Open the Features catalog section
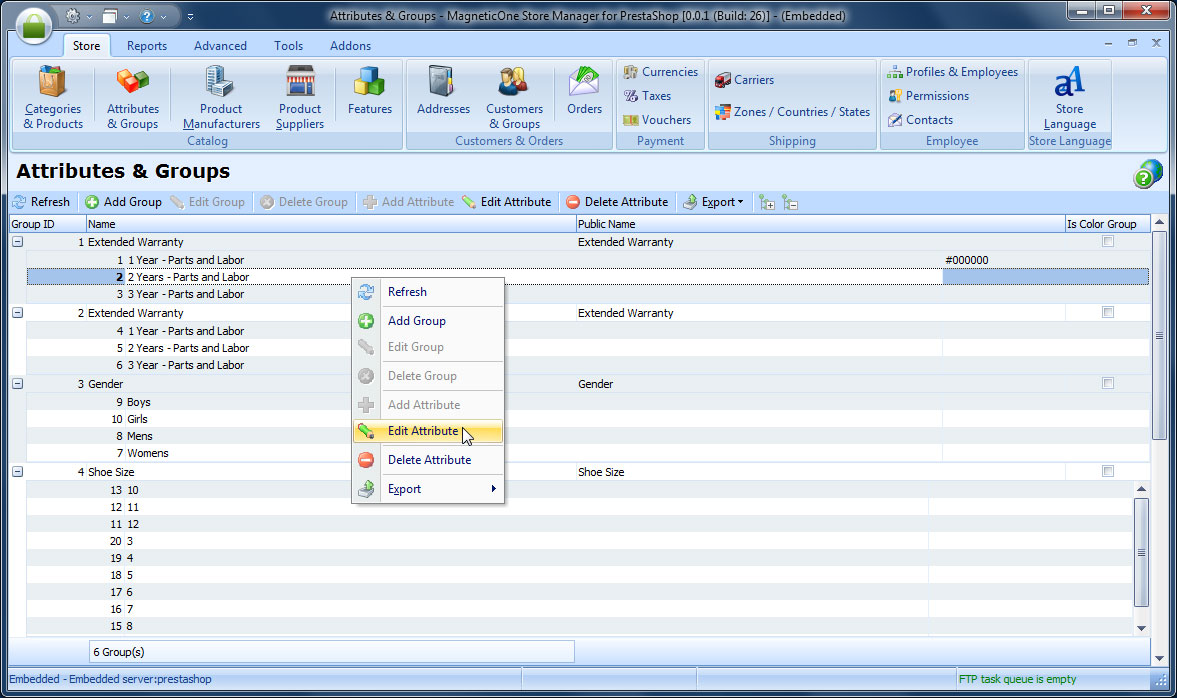 369,92
